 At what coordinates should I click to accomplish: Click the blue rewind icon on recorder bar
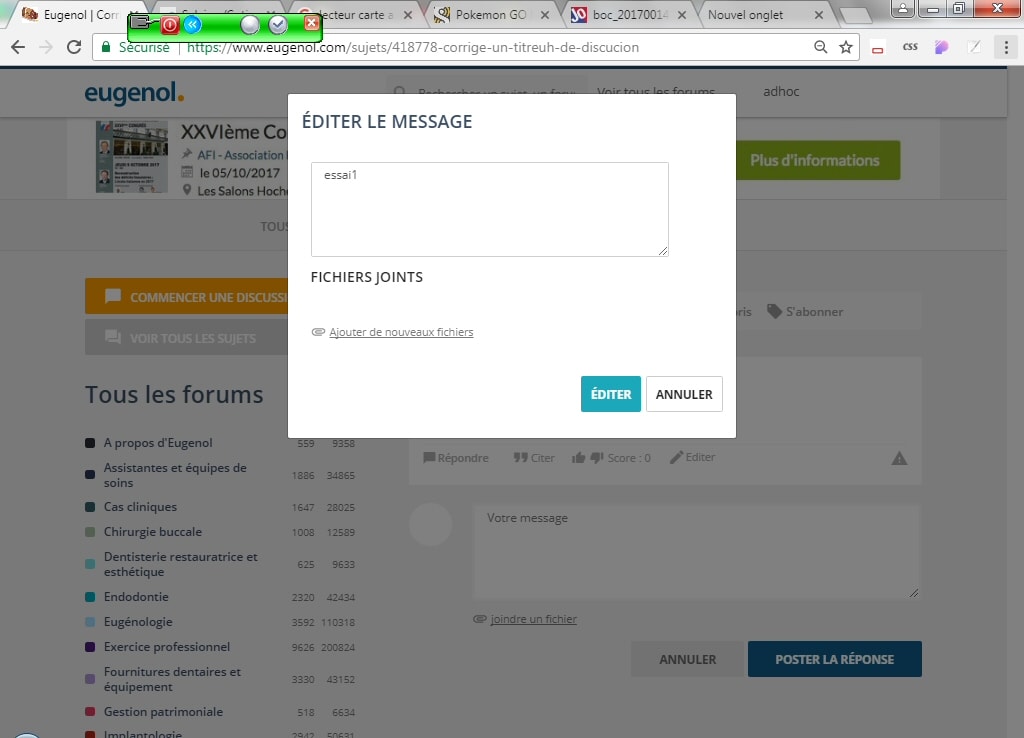click(192, 24)
